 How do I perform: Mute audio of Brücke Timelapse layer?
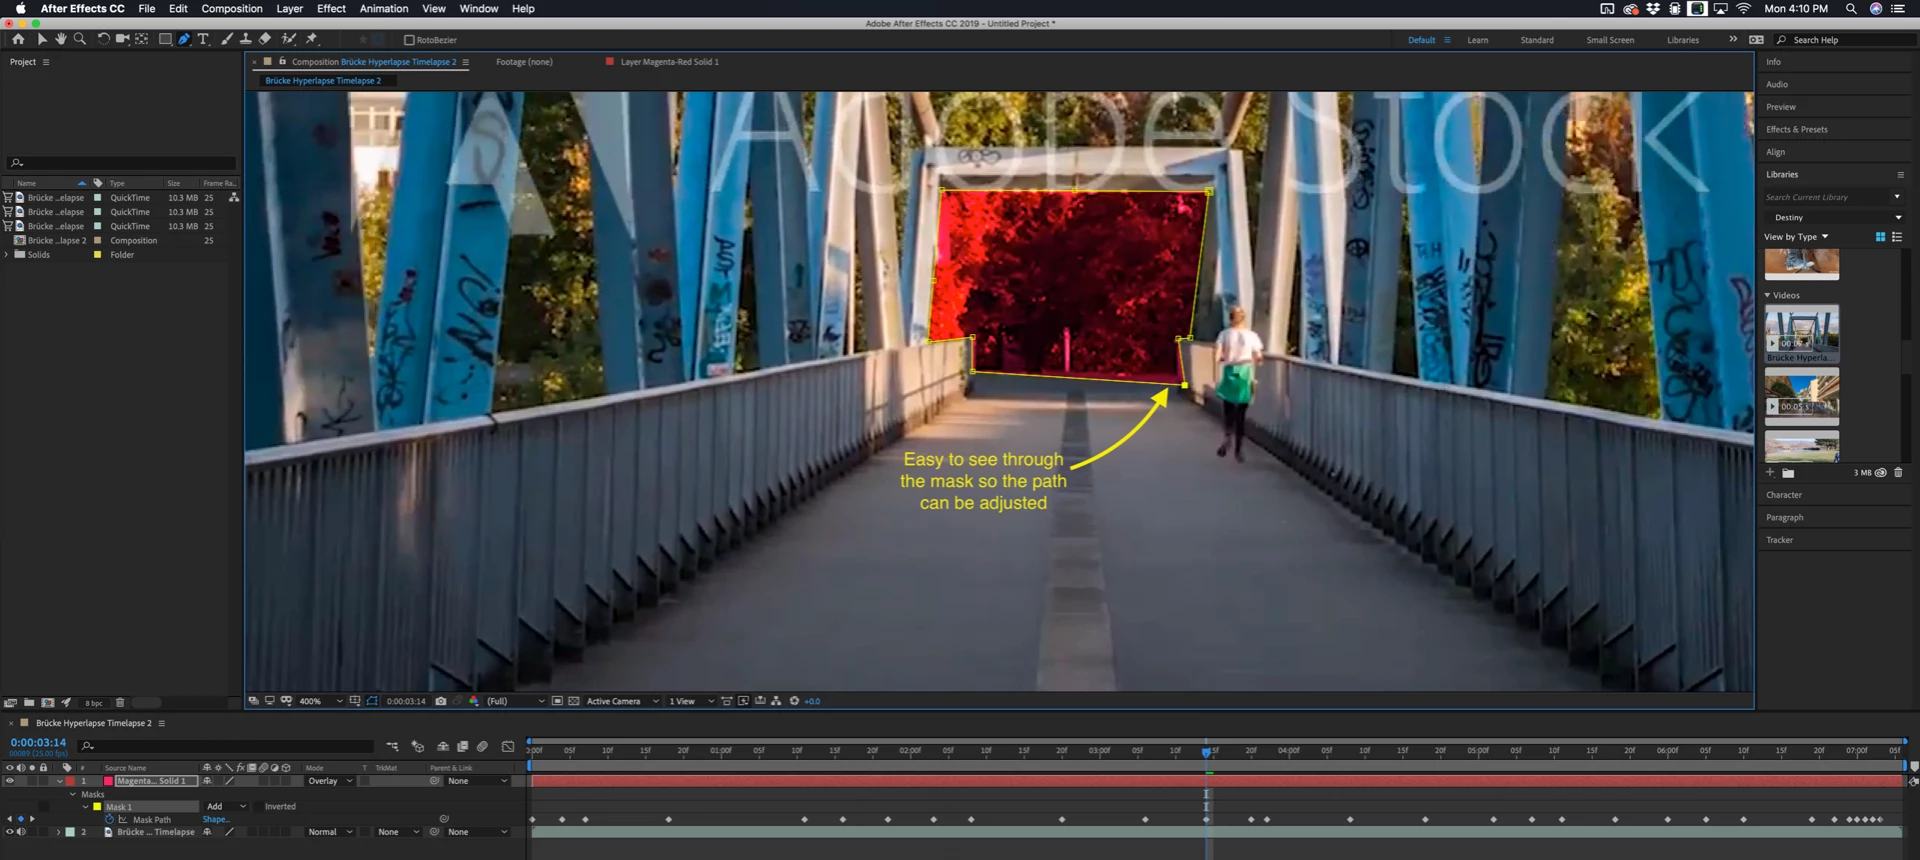coord(21,832)
